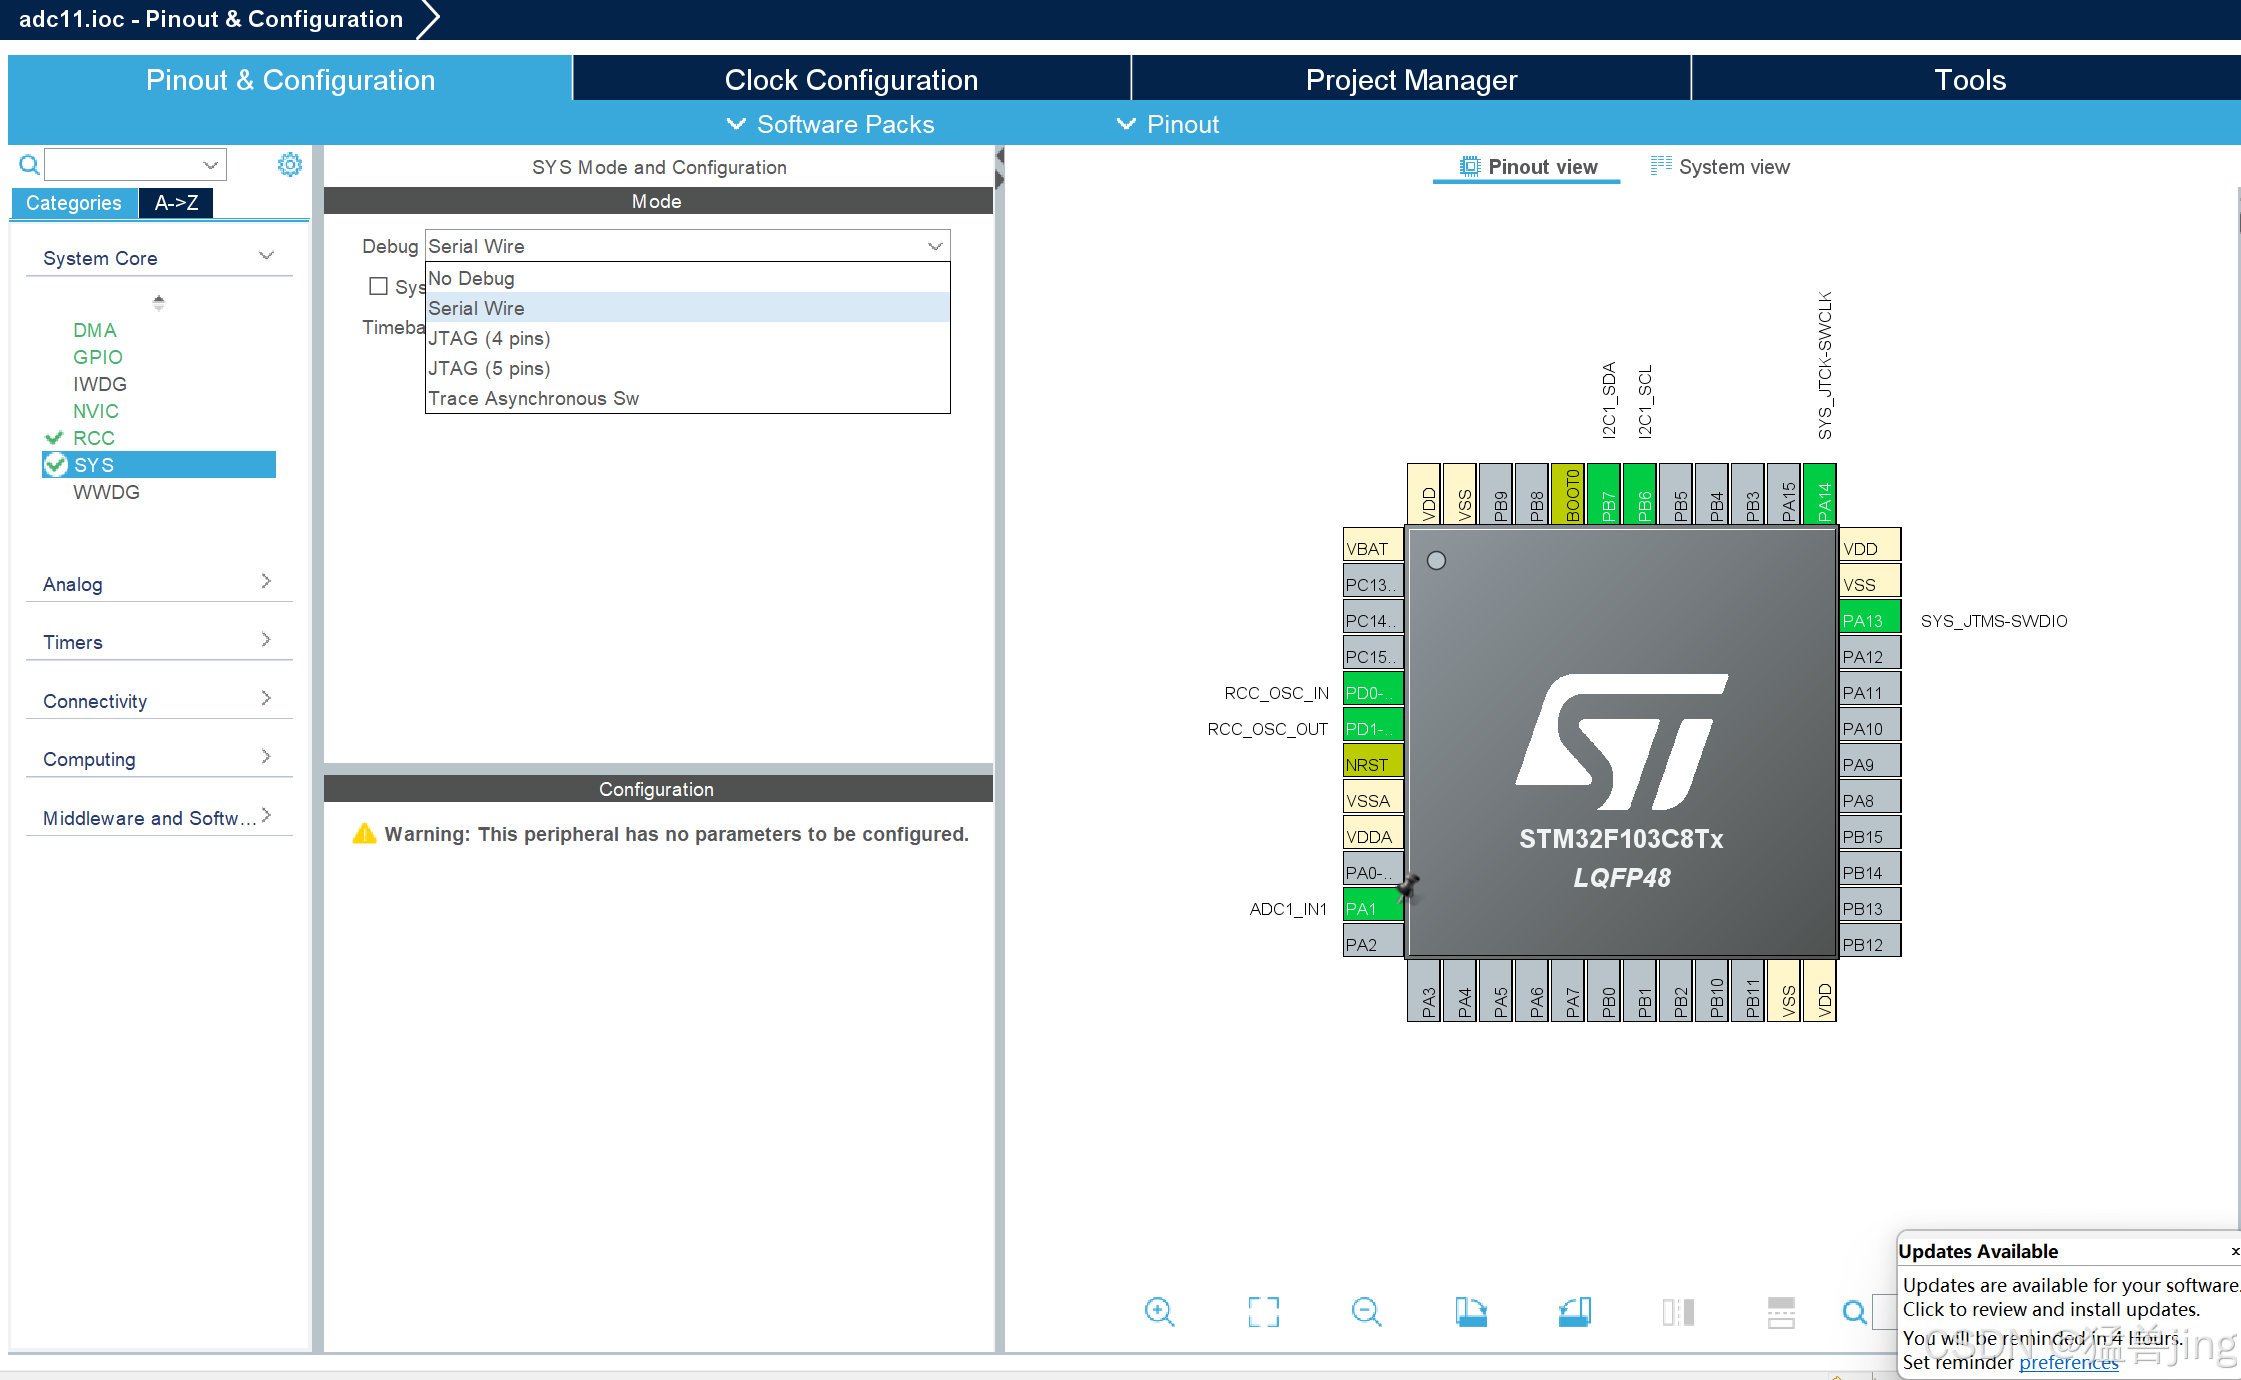Open pinout settings via the gear icon

coord(289,164)
